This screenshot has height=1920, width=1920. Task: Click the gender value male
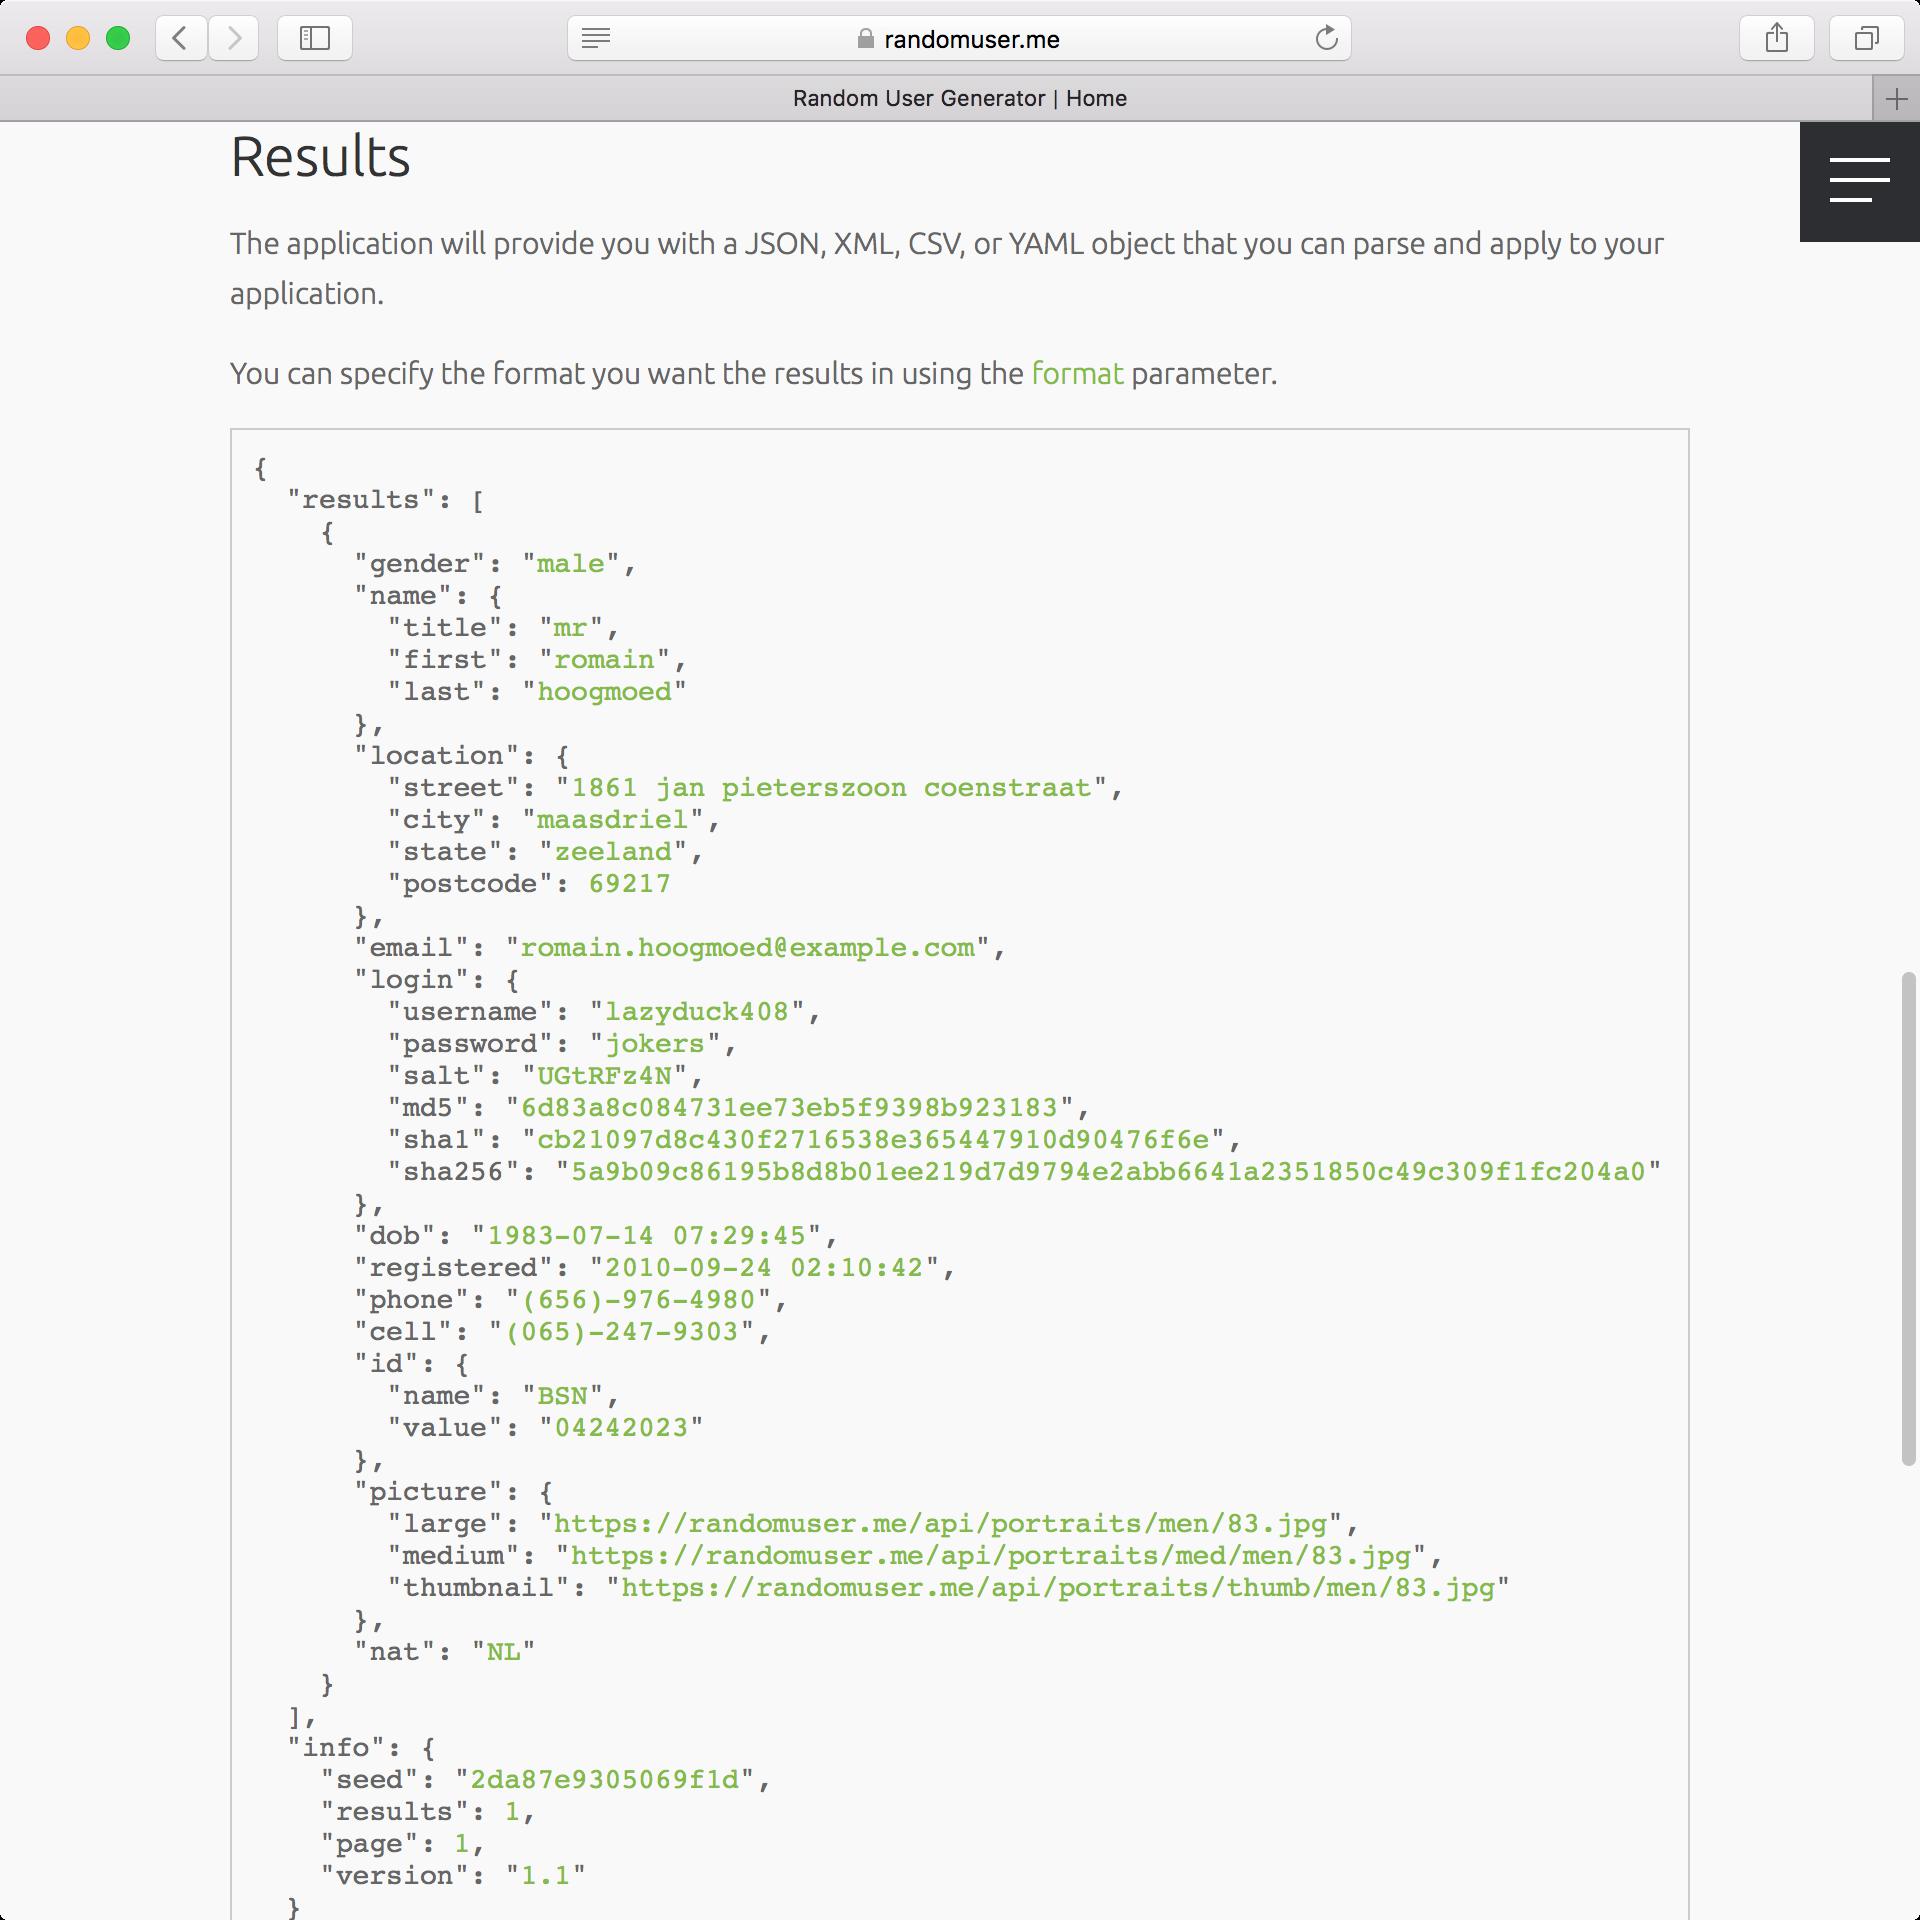[x=570, y=564]
